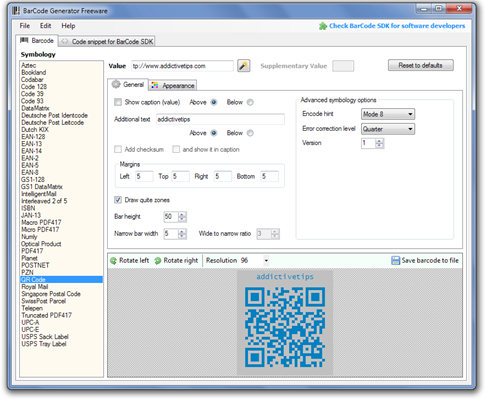The image size is (486, 400).
Task: Click the Supplementary Value field
Action: click(343, 66)
